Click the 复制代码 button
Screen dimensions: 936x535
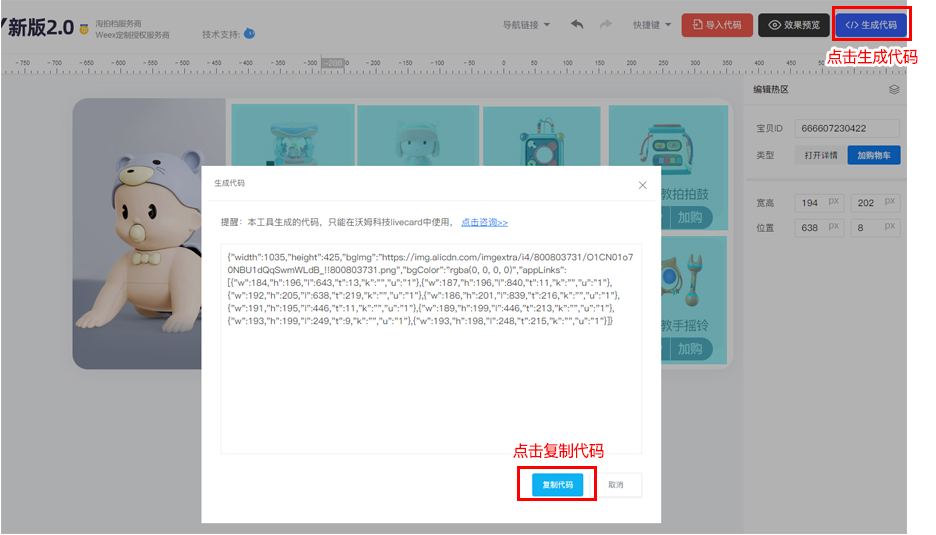[558, 485]
